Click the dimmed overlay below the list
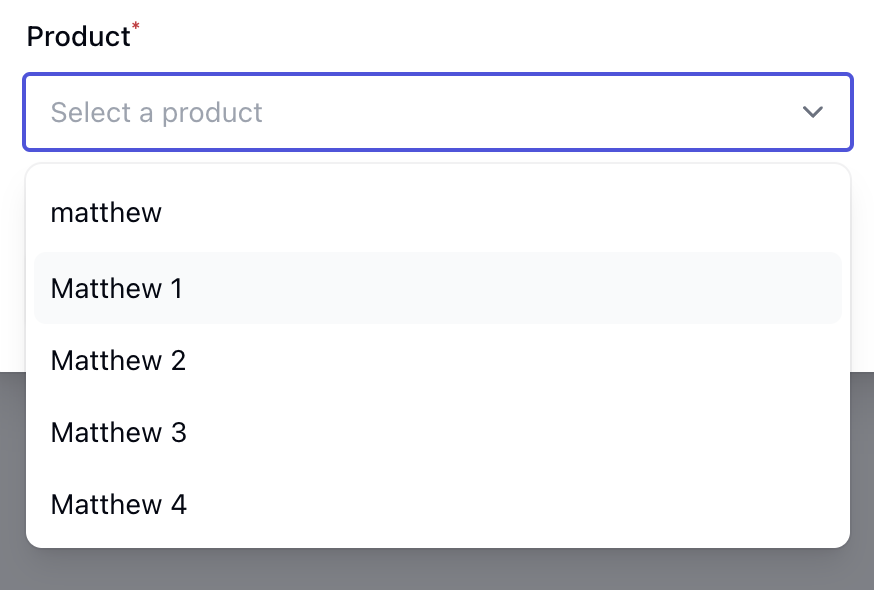 (437, 570)
